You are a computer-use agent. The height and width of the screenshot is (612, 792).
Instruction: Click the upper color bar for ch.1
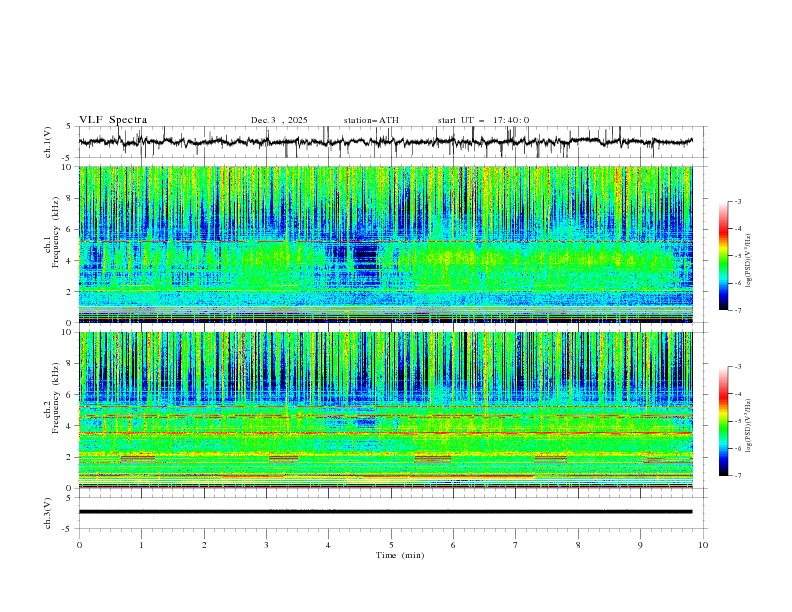(x=723, y=255)
